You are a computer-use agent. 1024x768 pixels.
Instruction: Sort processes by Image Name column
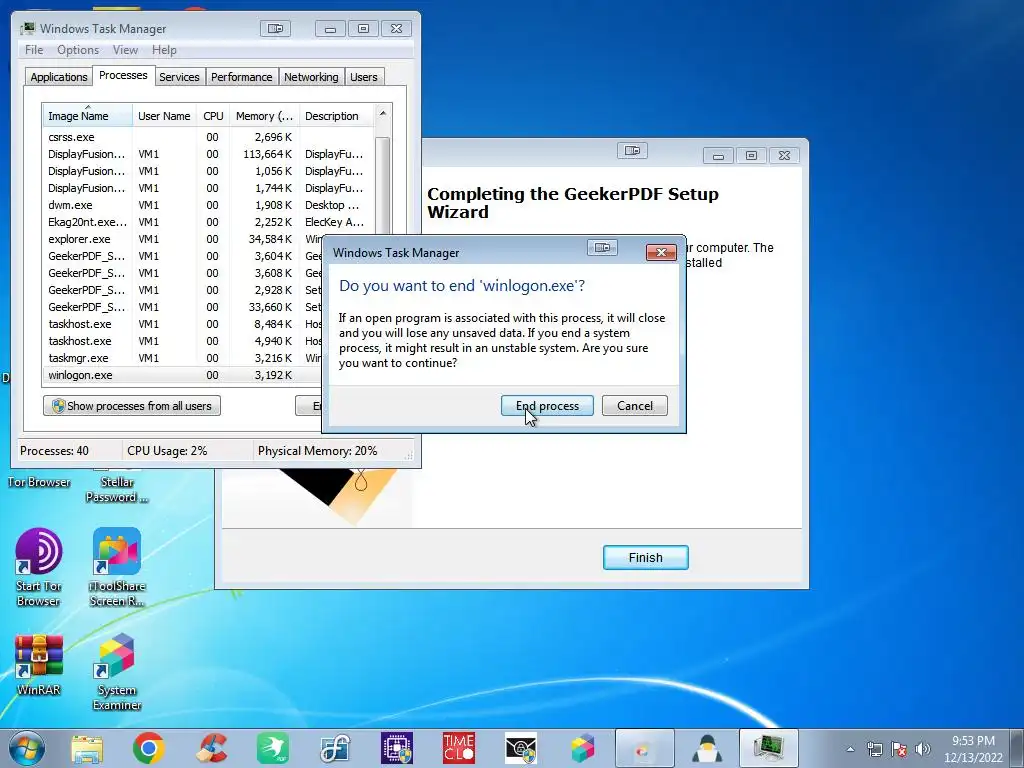[88, 116]
